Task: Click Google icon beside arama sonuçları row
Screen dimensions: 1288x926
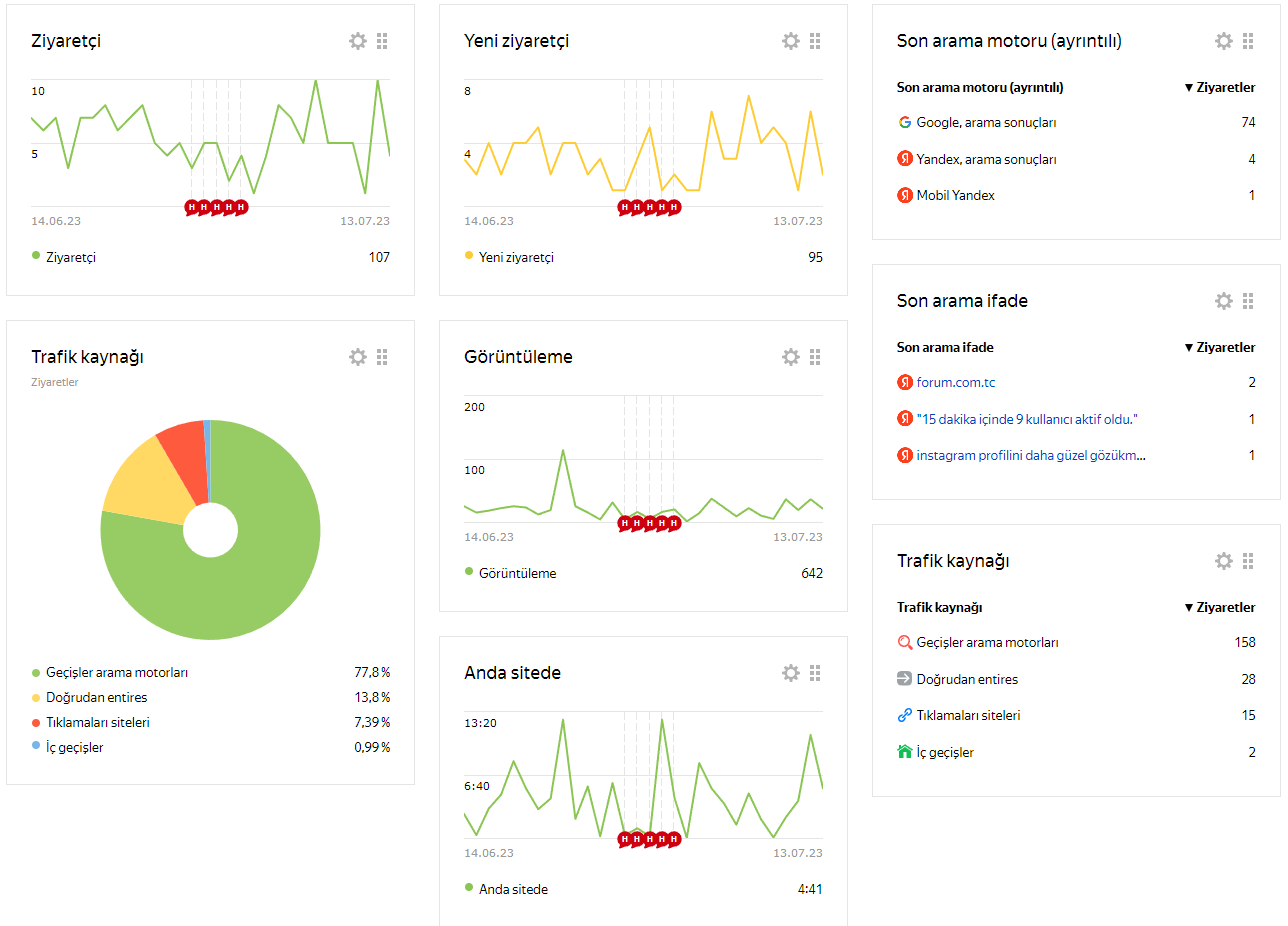Action: tap(905, 122)
